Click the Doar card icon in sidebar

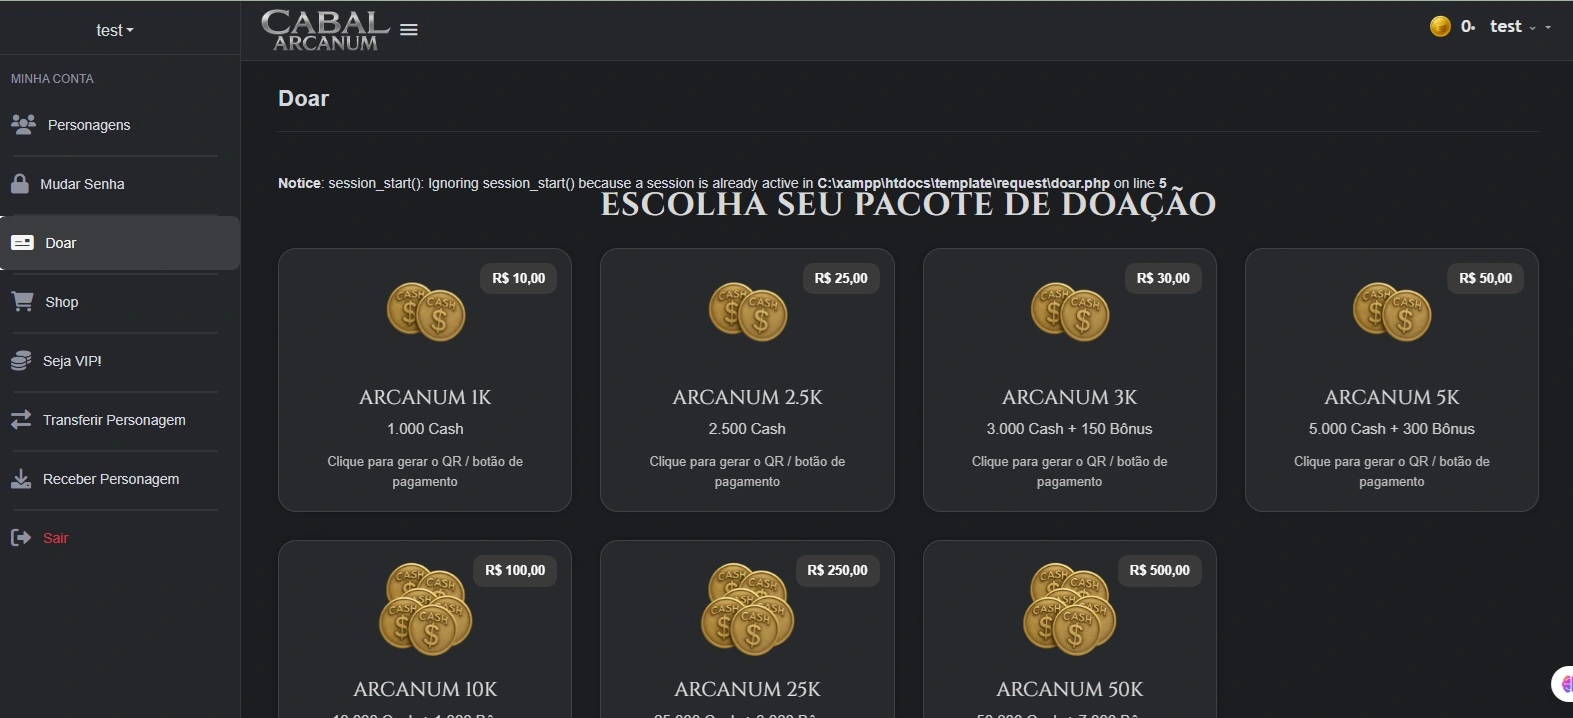[x=22, y=242]
